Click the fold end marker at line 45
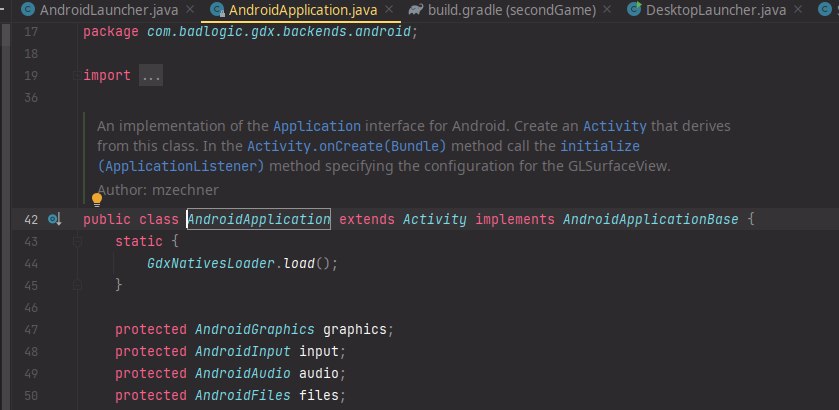Image resolution: width=839 pixels, height=410 pixels. pos(78,285)
